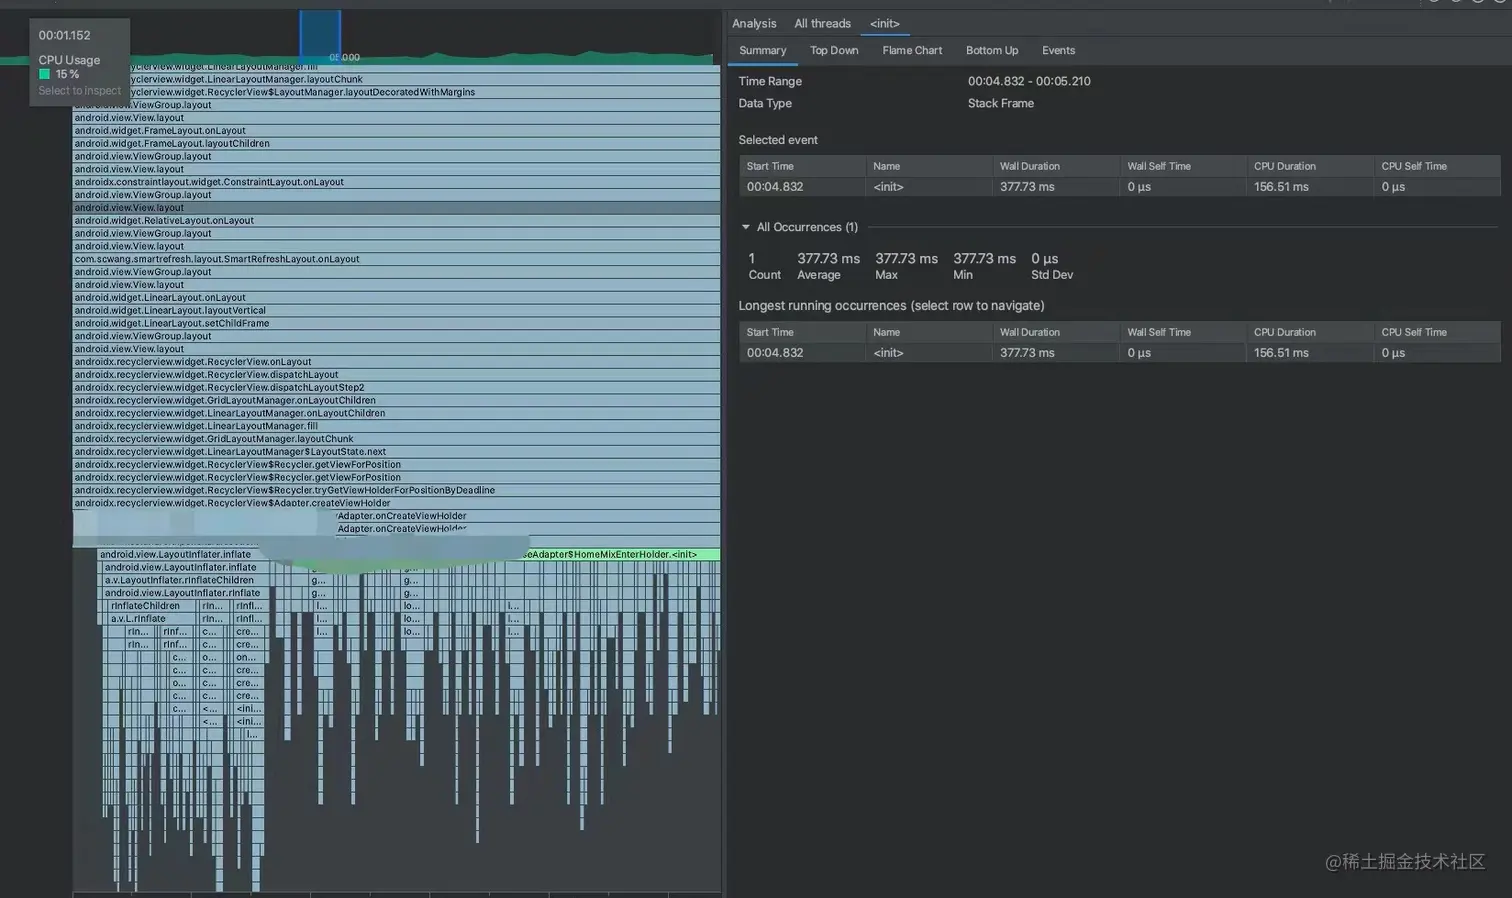
Task: Click Wall Self Time header in Selected event table
Action: tap(1182, 166)
